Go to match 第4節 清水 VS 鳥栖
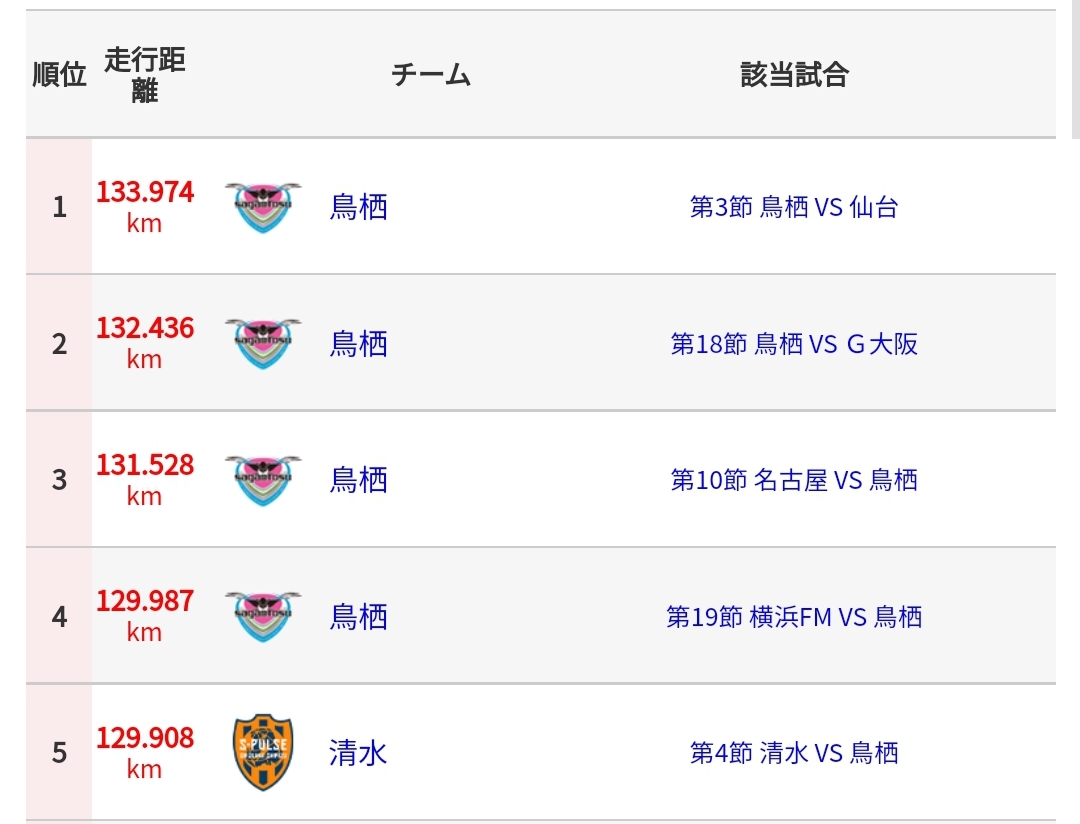The image size is (1080, 824). point(794,753)
